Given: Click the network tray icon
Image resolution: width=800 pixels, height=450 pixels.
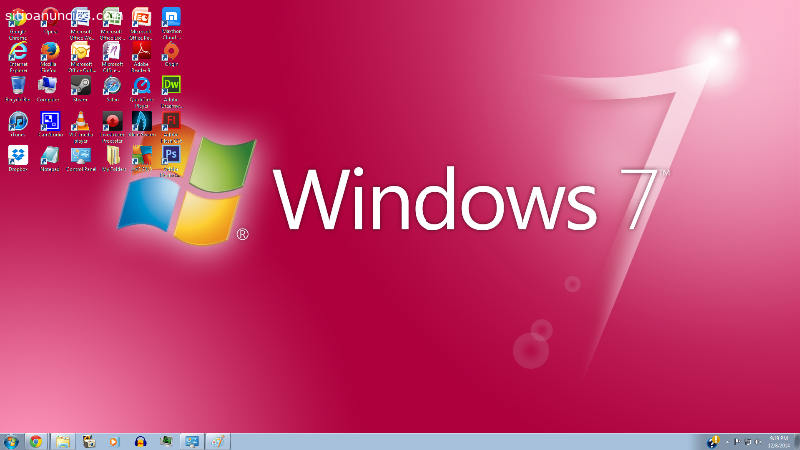Looking at the screenshot, I should [x=748, y=442].
